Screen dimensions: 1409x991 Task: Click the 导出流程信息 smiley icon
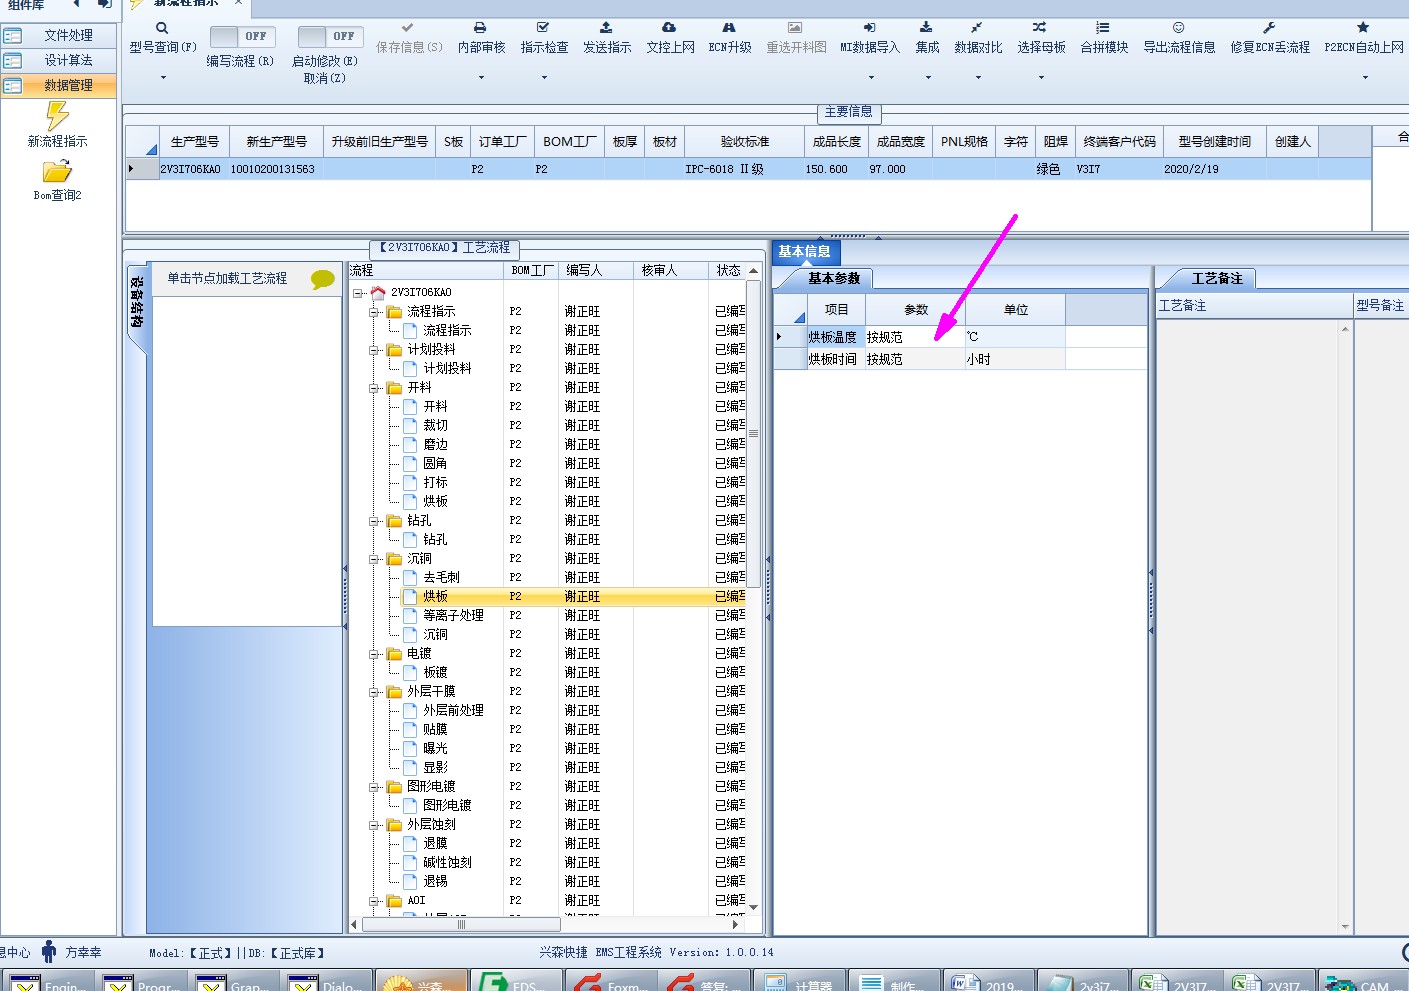pyautogui.click(x=1179, y=28)
